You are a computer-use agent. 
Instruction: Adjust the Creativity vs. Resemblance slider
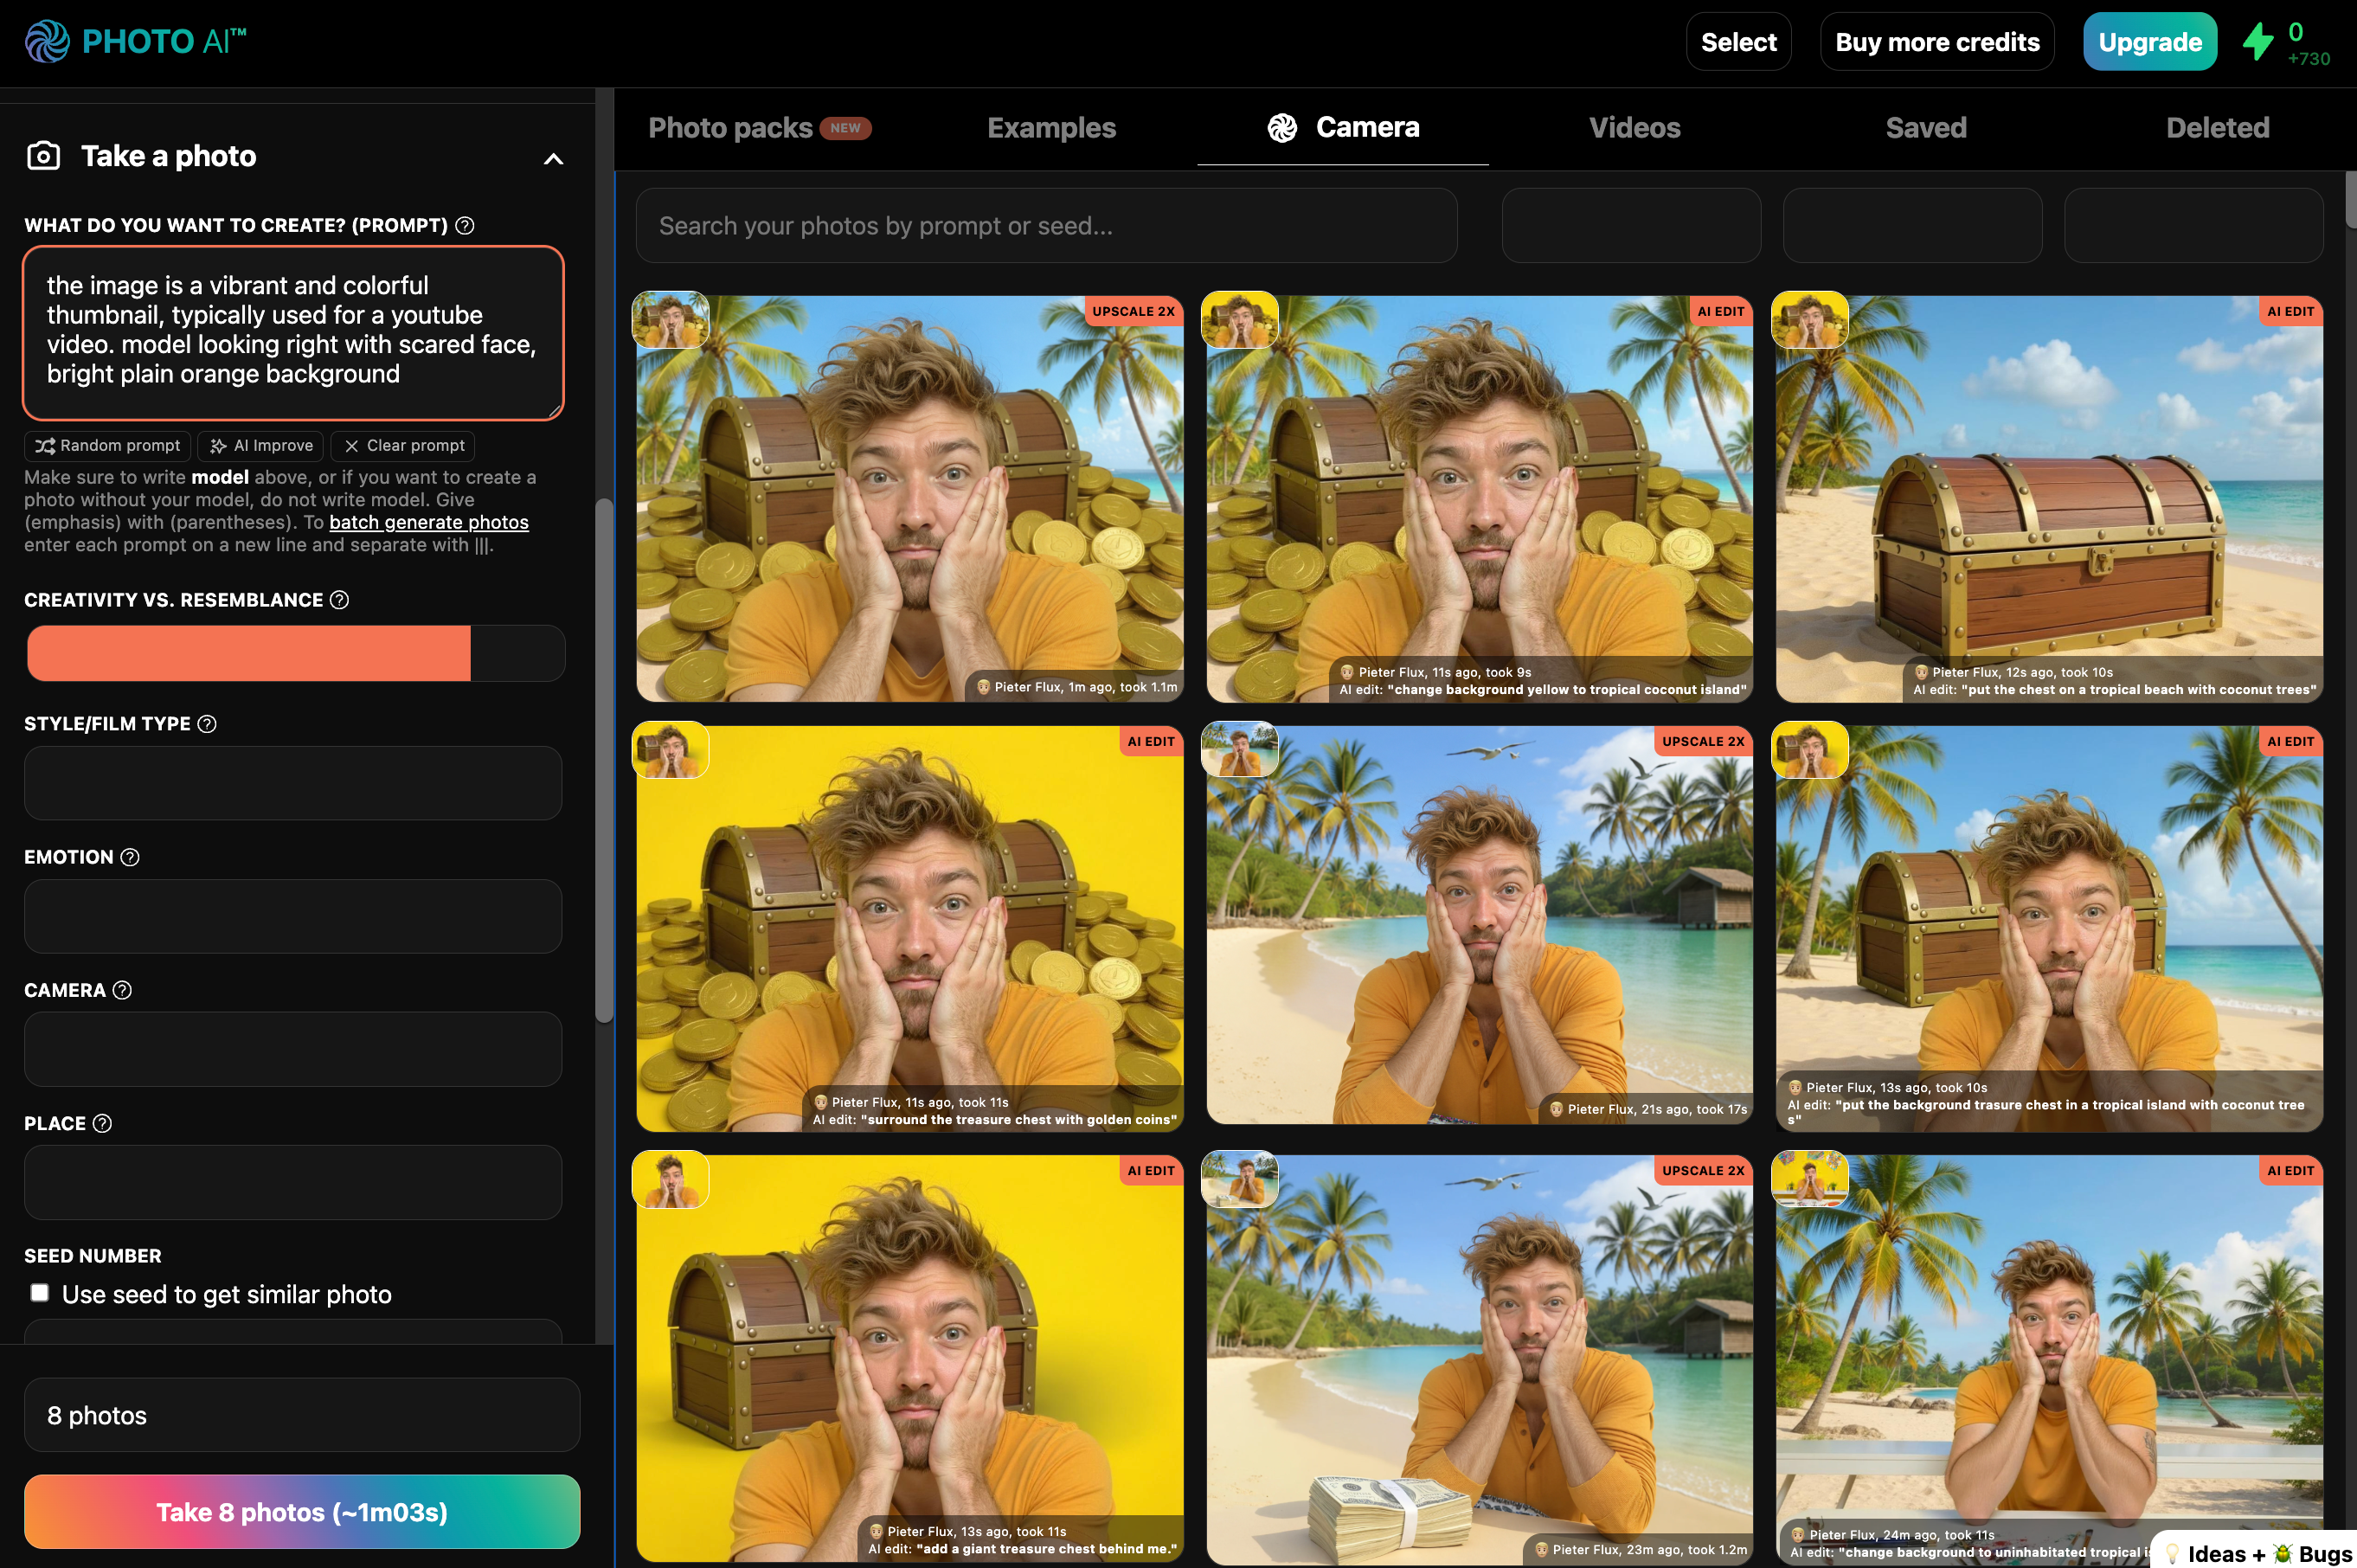295,653
